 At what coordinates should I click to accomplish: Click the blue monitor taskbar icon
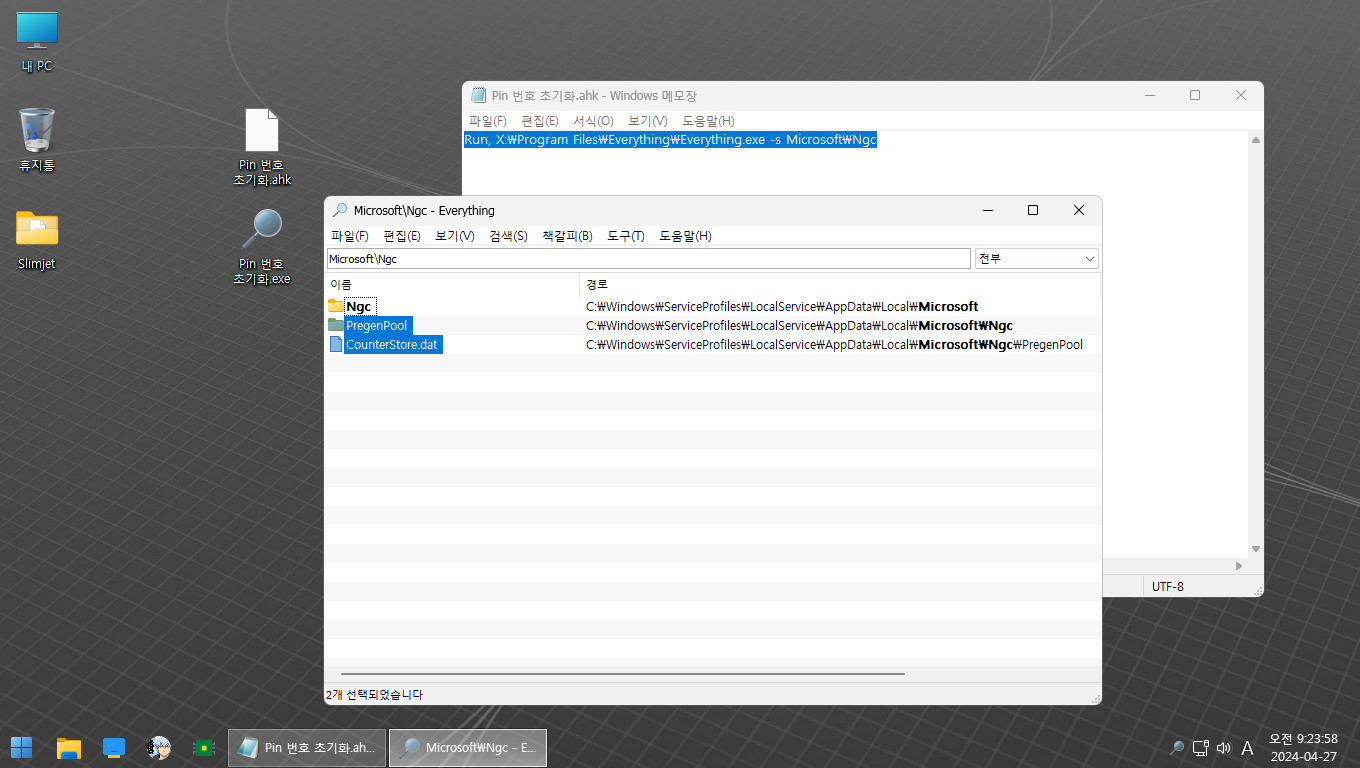click(x=114, y=747)
